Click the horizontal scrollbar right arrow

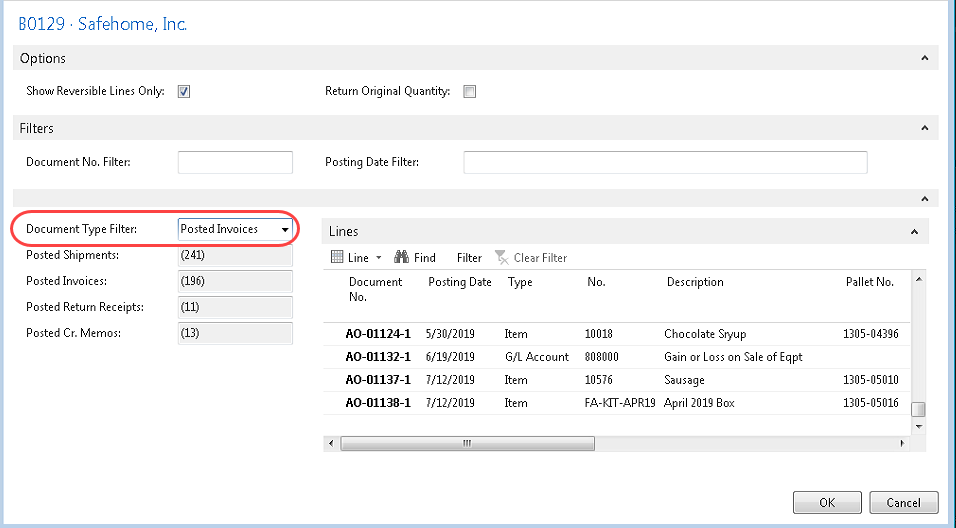(903, 442)
